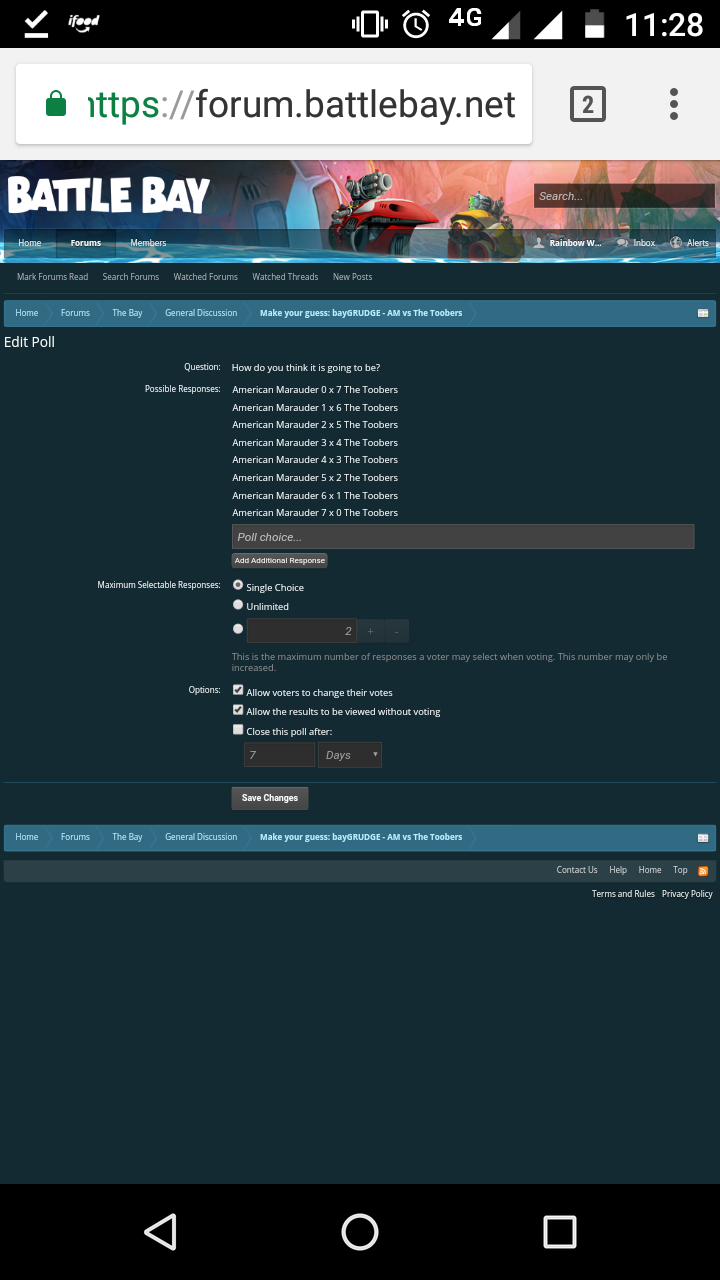The width and height of the screenshot is (720, 1280).
Task: Open the Days unit dropdown
Action: [x=350, y=755]
